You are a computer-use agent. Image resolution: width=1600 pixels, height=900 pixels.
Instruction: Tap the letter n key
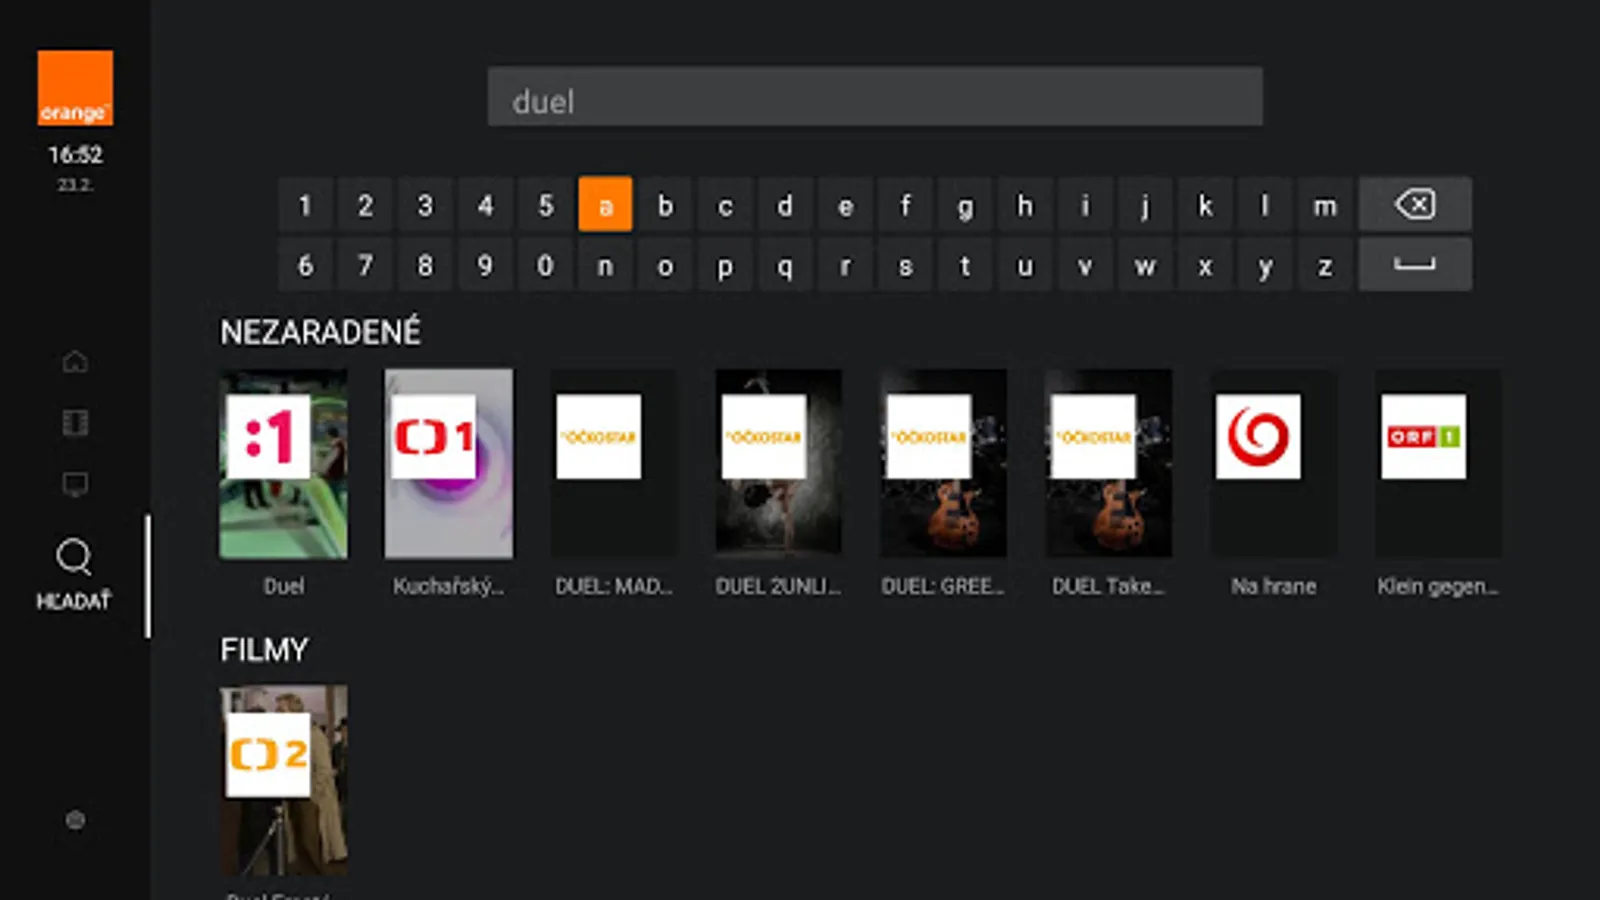point(605,265)
